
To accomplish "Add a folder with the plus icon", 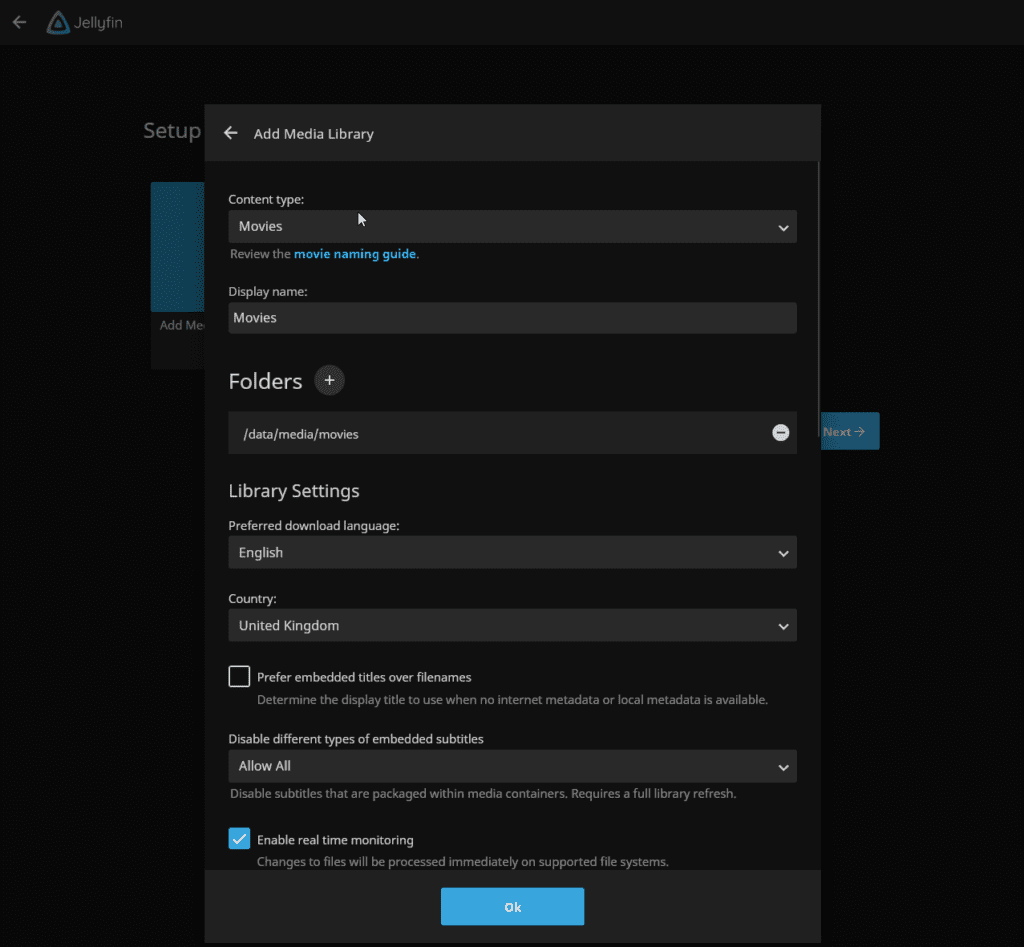I will (x=330, y=380).
